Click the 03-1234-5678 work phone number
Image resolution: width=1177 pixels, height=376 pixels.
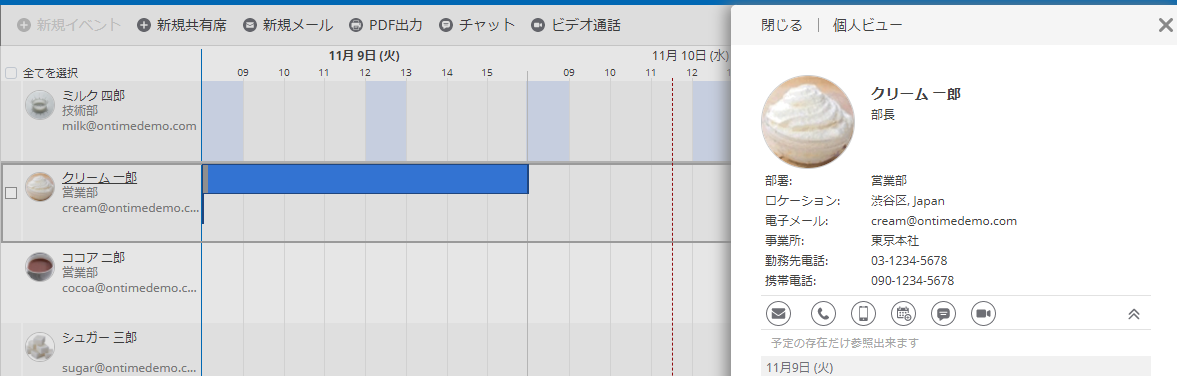click(x=909, y=260)
